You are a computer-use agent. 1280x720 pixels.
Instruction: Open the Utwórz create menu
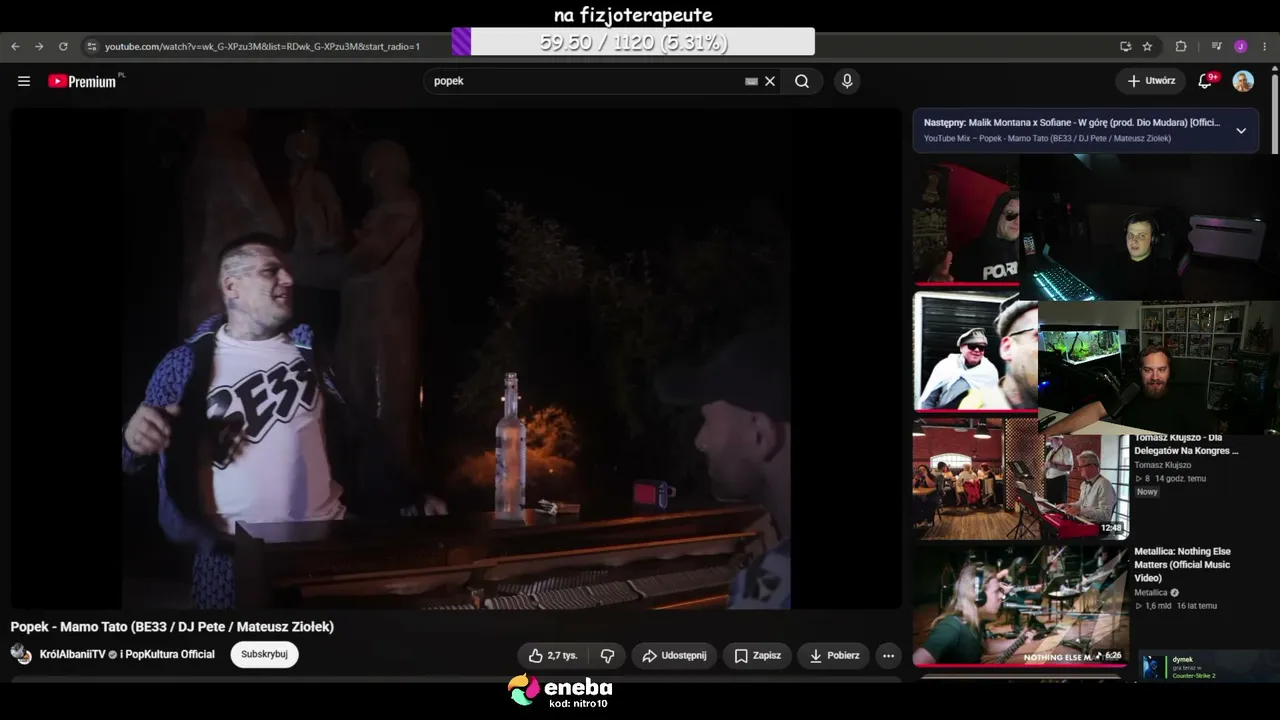(1151, 81)
